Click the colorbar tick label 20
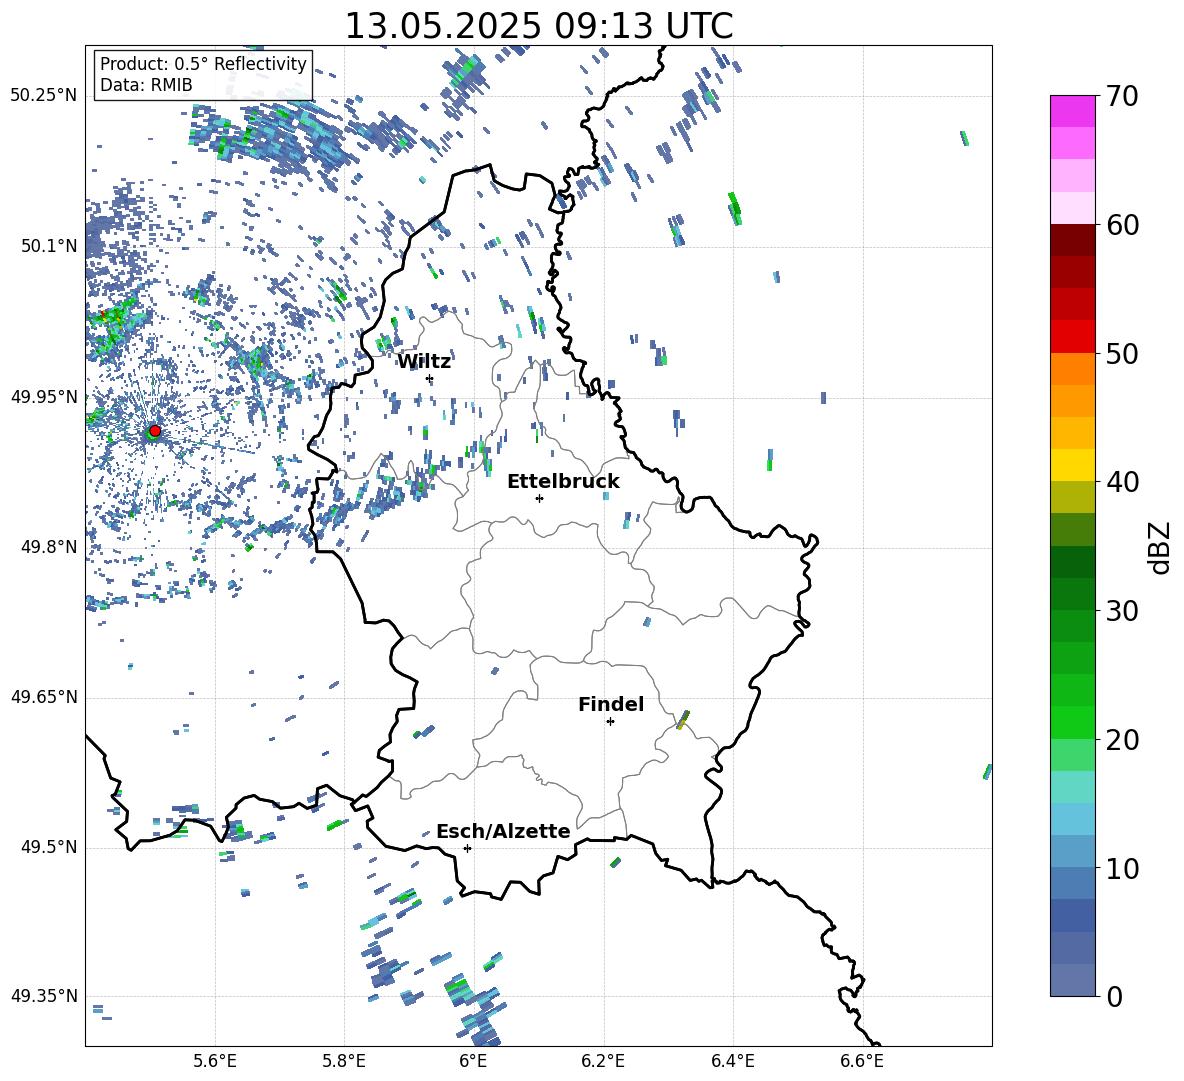Image resolution: width=1184 pixels, height=1081 pixels. tap(1122, 739)
